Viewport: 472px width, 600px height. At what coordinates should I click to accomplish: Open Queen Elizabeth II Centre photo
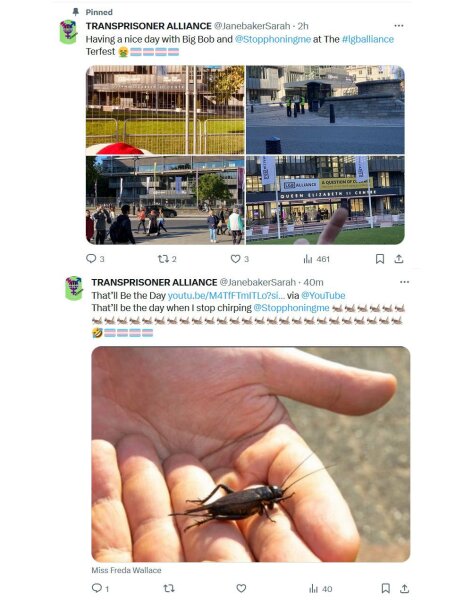tap(325, 200)
